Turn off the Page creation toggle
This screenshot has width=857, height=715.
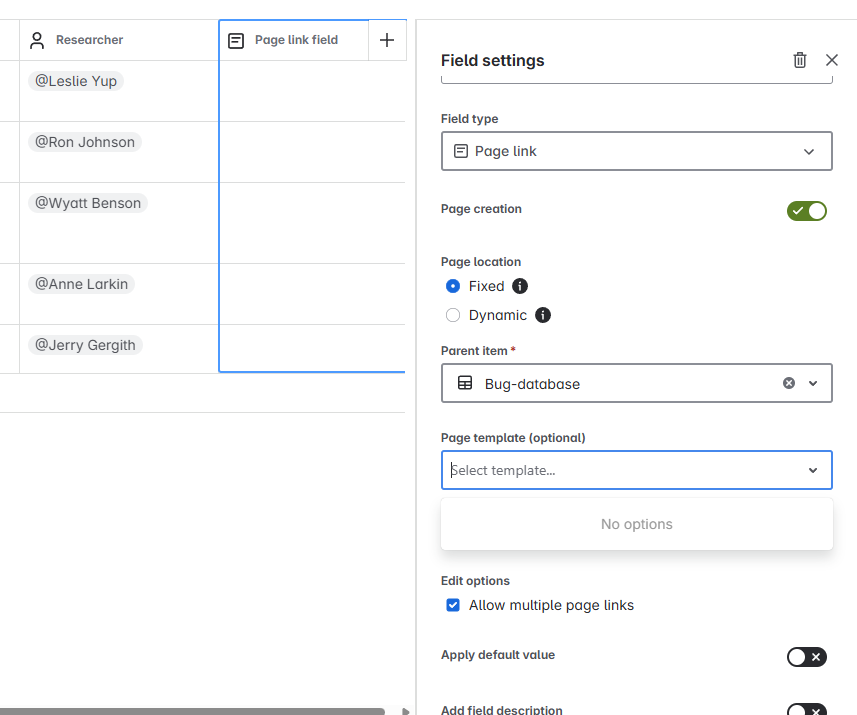point(807,211)
